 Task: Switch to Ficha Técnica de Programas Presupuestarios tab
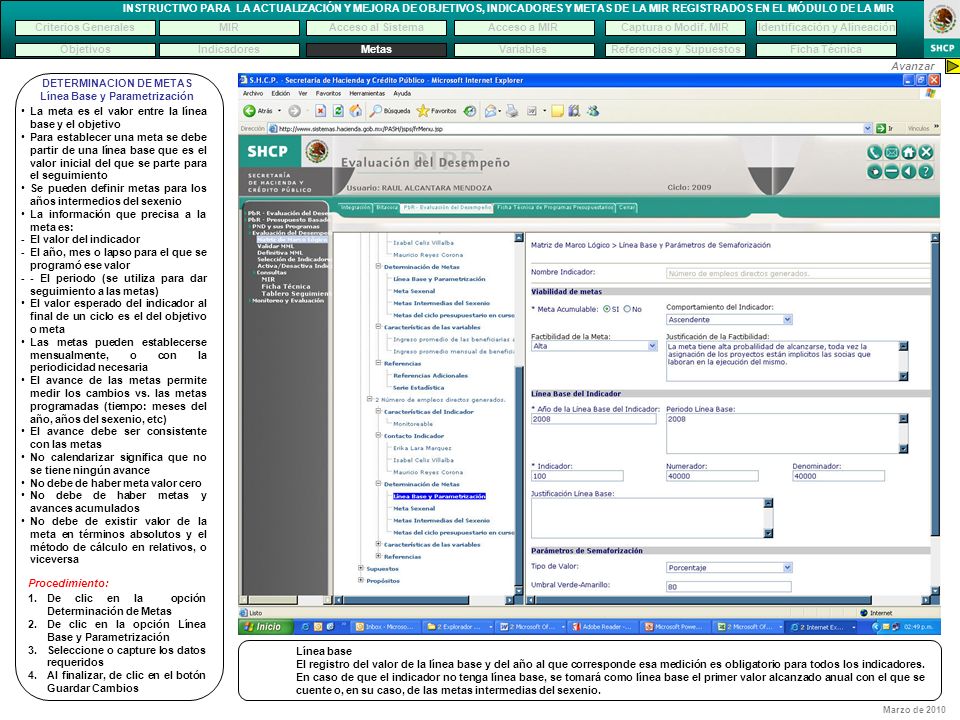555,208
